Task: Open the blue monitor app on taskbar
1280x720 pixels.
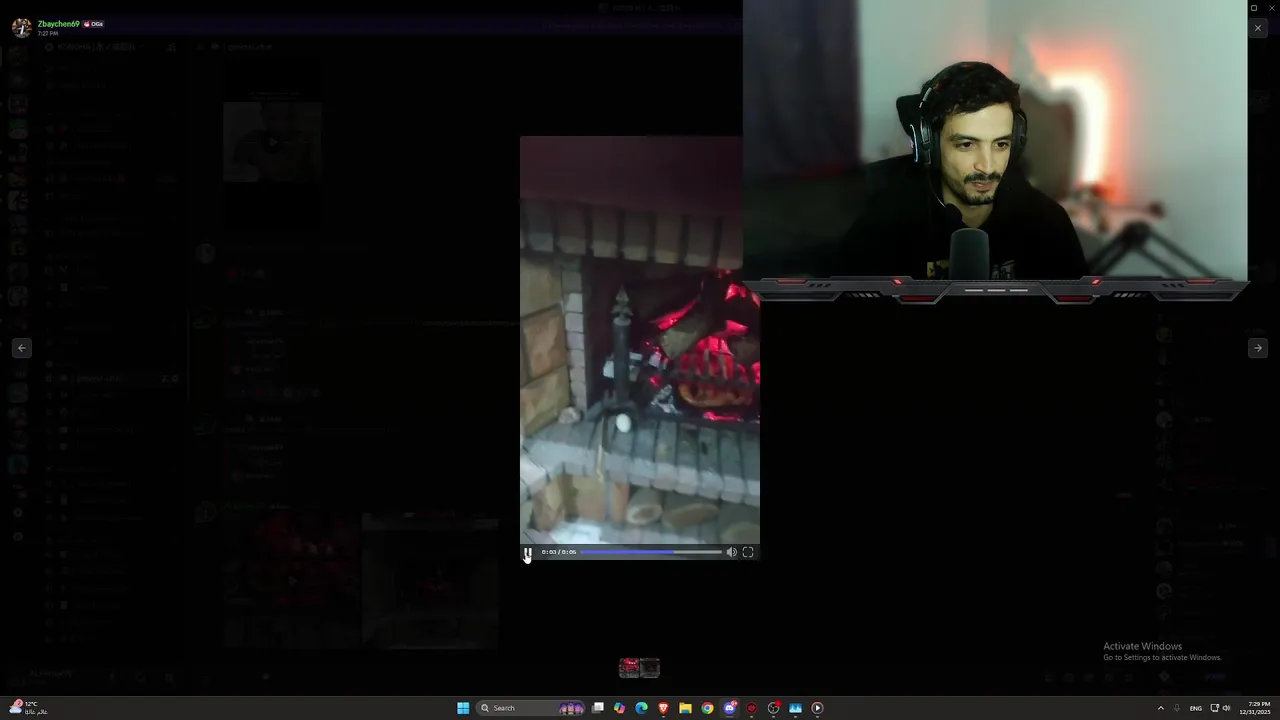Action: tap(796, 708)
